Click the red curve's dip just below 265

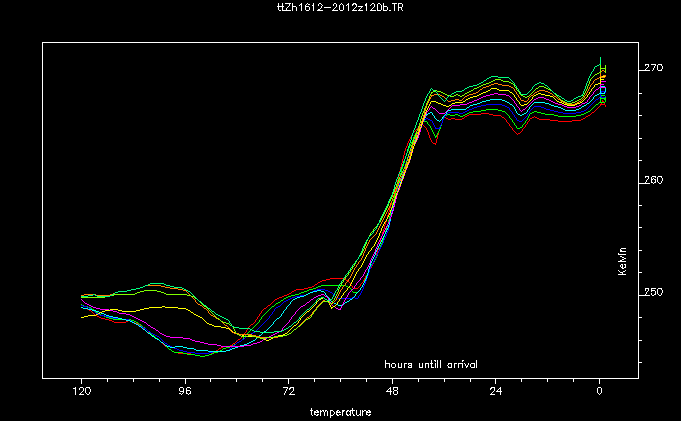(x=435, y=144)
